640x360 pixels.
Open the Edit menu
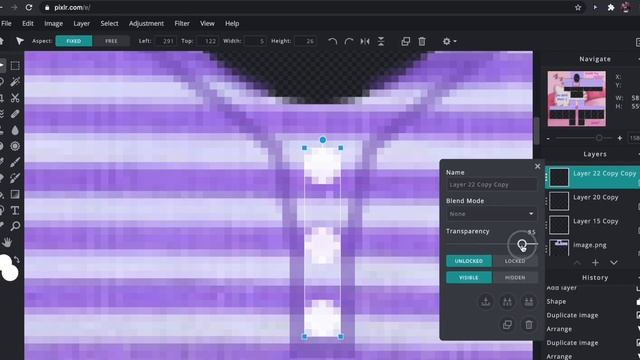point(28,23)
